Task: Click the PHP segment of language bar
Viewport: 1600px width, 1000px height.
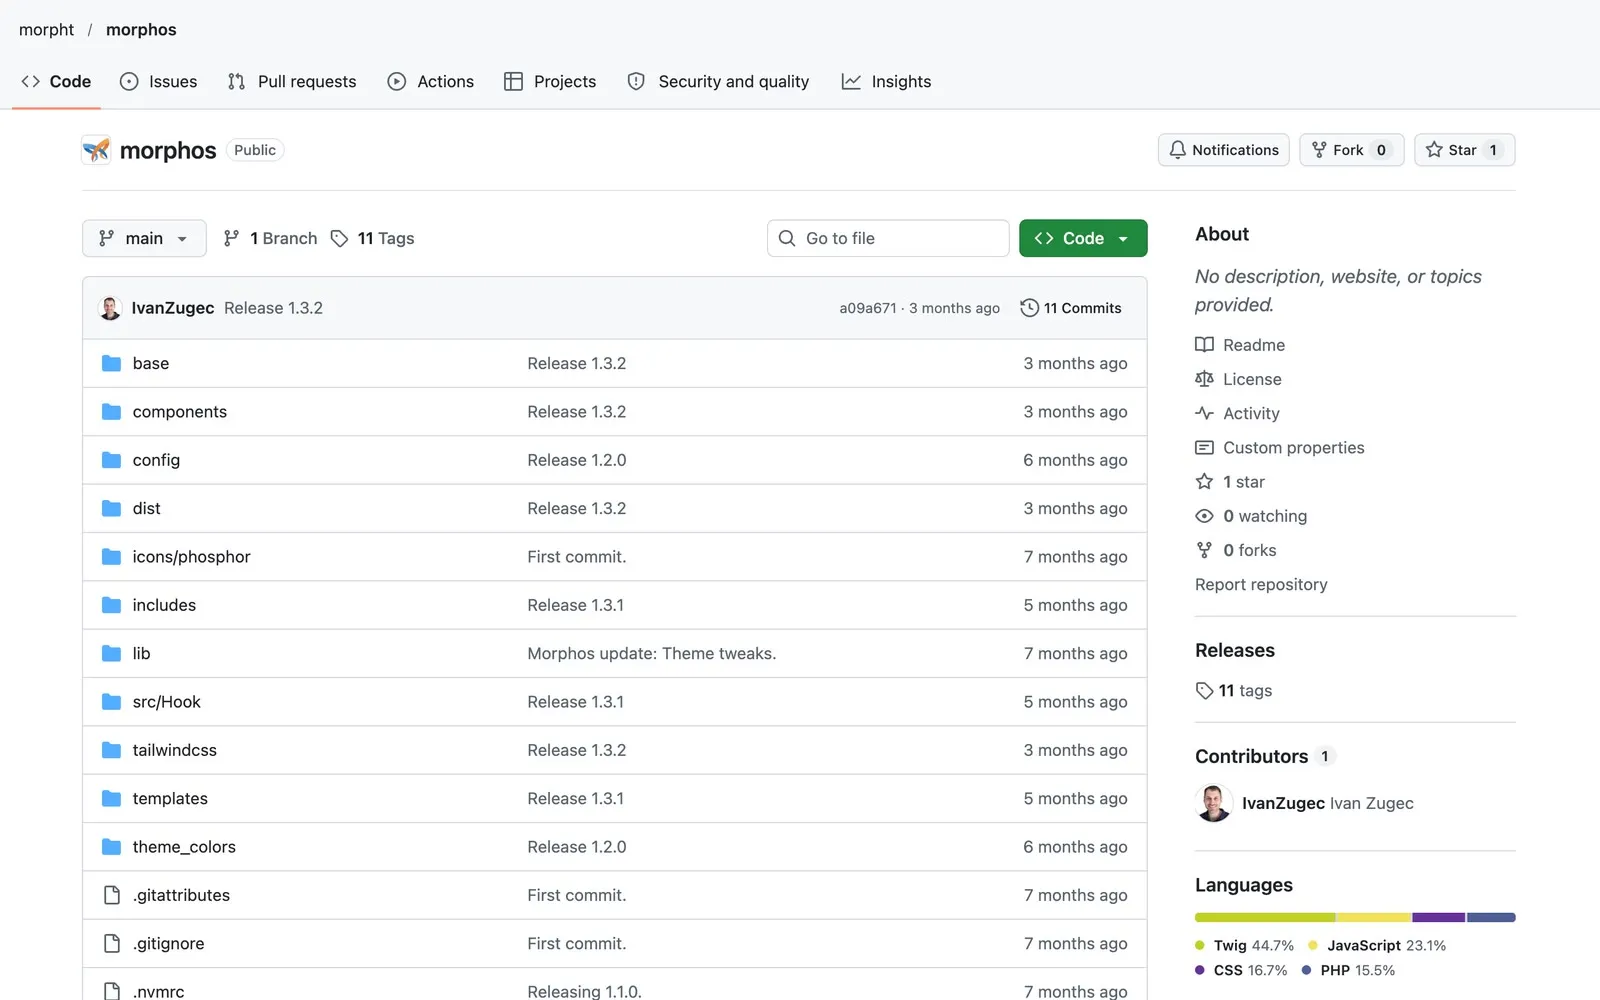Action: click(x=1491, y=917)
